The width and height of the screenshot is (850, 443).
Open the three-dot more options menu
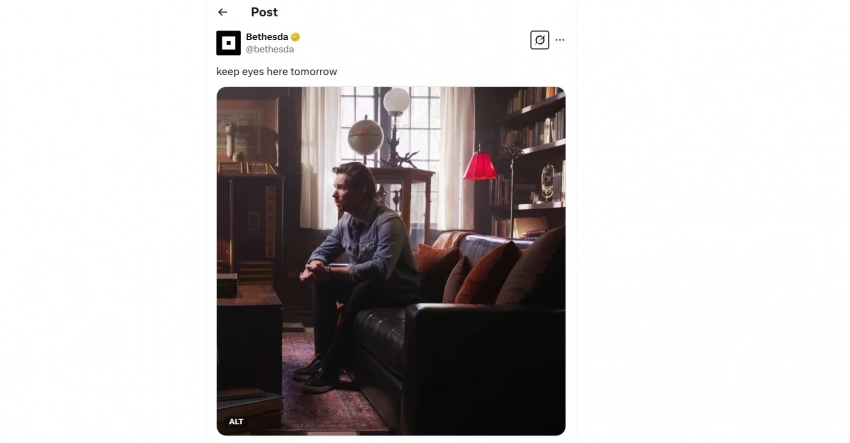(x=560, y=40)
